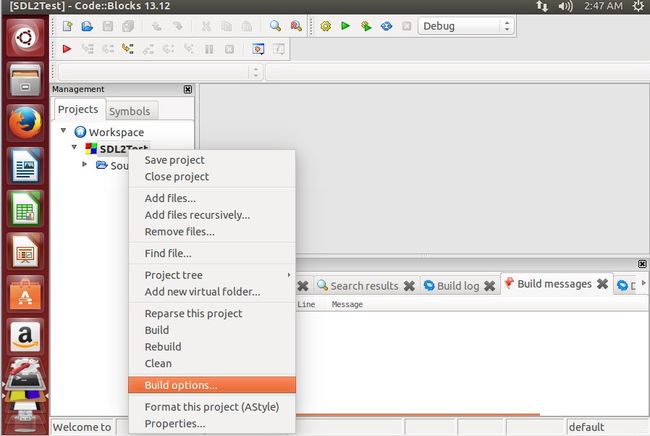Select Add files... menu entry
Screen dimensions: 650x436
point(212,198)
